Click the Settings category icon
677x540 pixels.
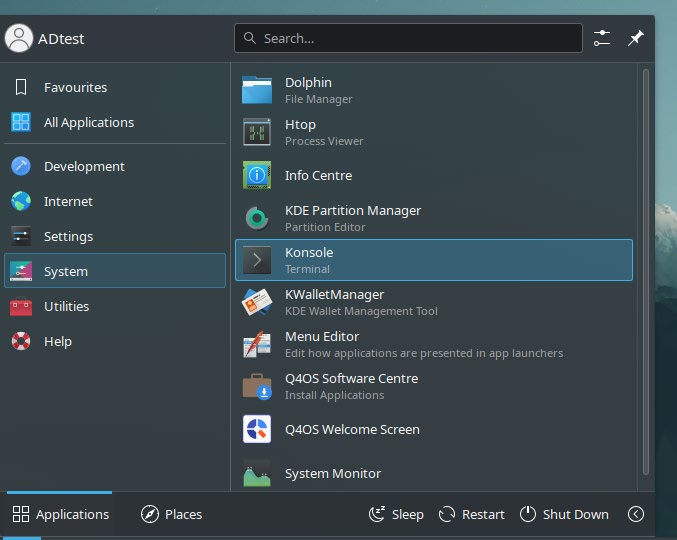(x=21, y=236)
